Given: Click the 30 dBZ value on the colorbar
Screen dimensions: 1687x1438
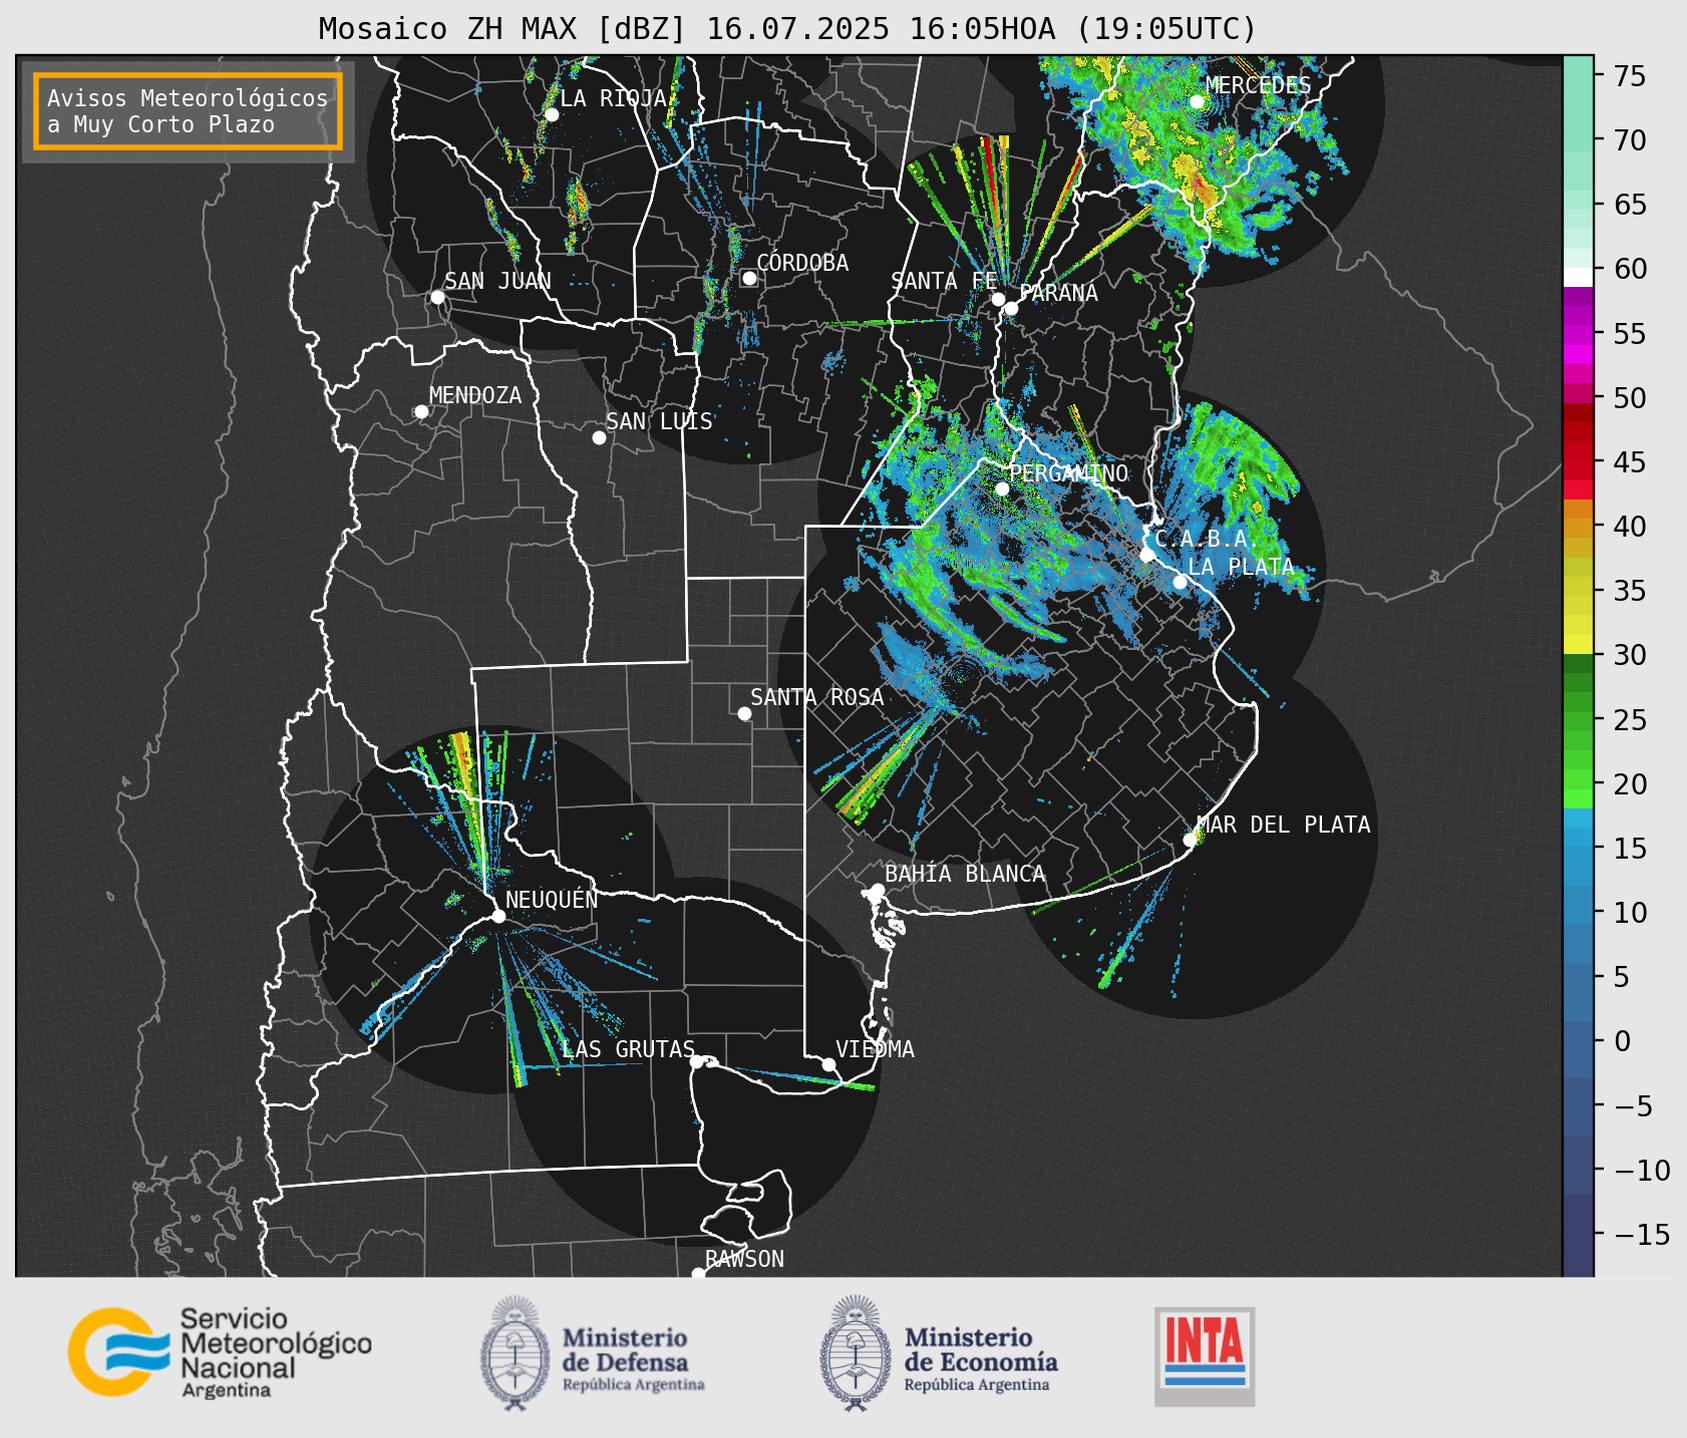Looking at the screenshot, I should coord(1628,655).
